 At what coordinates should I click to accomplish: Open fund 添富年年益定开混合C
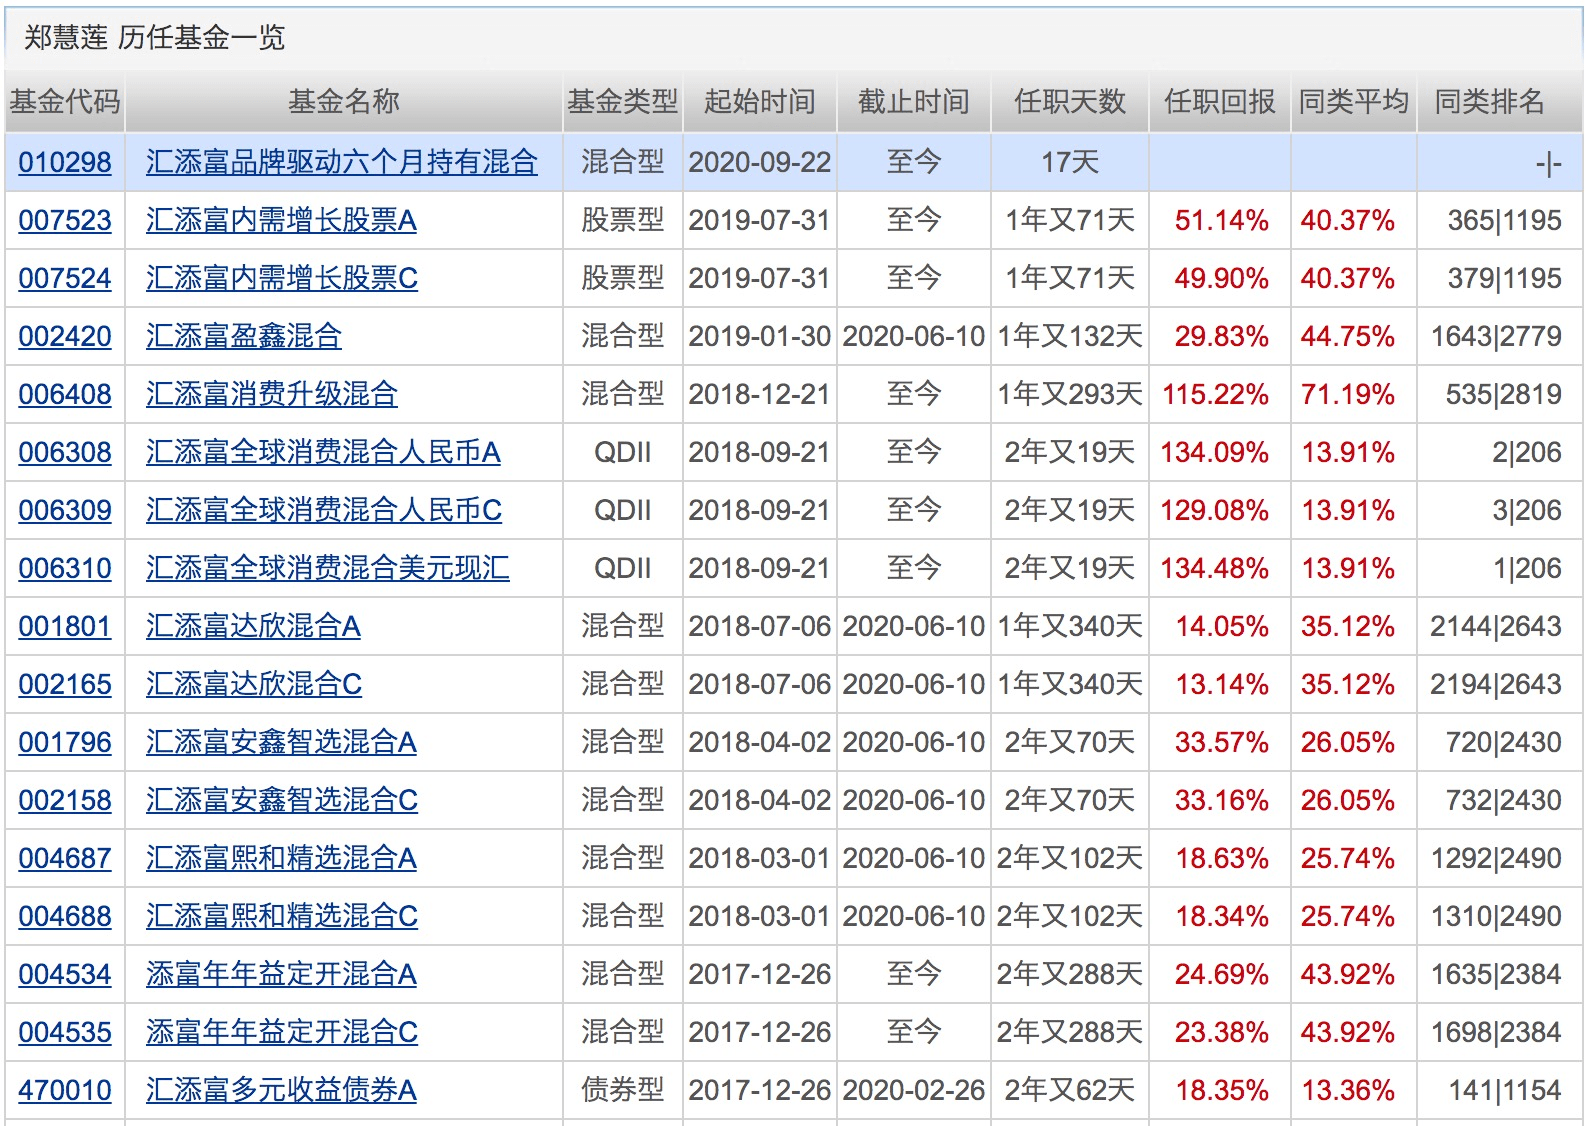tap(282, 1032)
